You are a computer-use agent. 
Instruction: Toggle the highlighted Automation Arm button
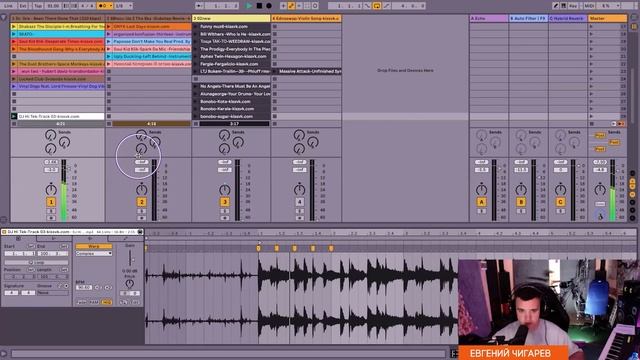click(291, 6)
